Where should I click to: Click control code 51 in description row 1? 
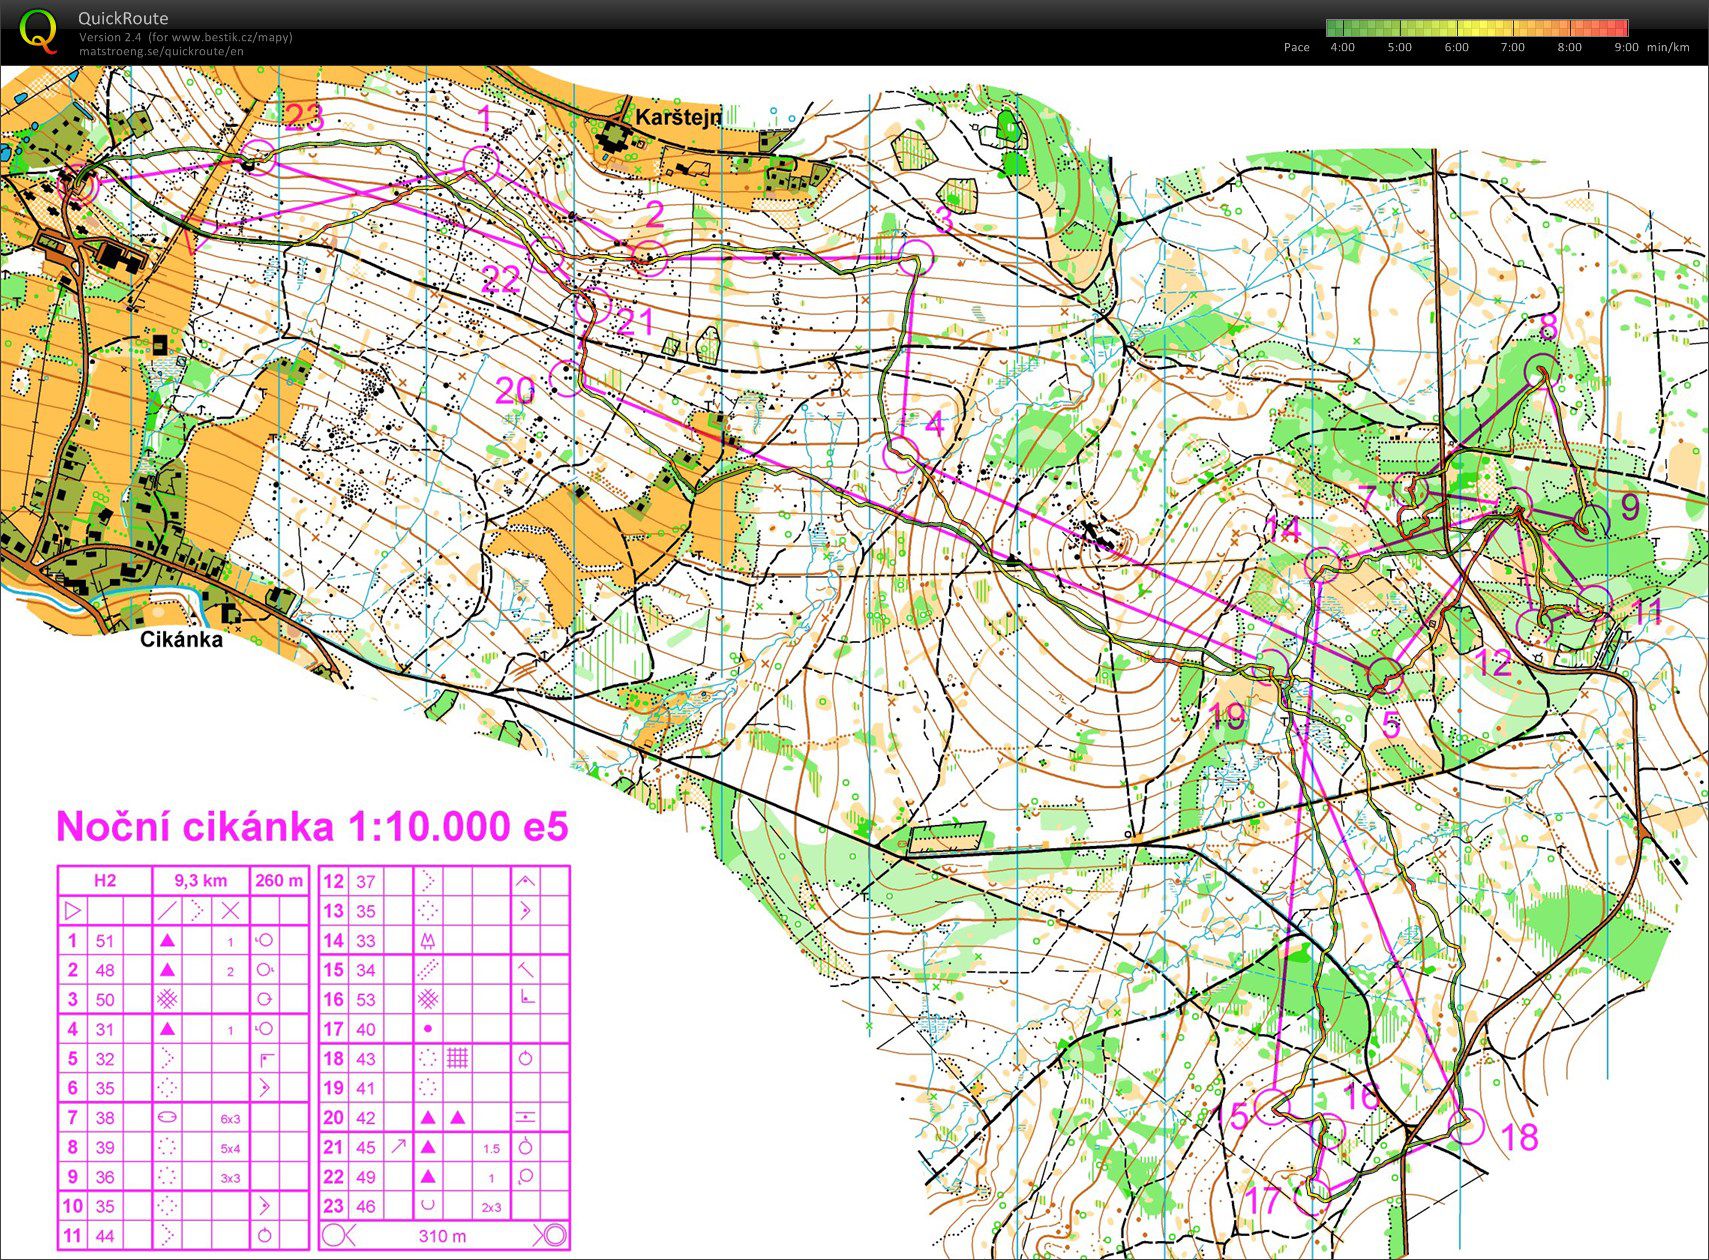[105, 941]
